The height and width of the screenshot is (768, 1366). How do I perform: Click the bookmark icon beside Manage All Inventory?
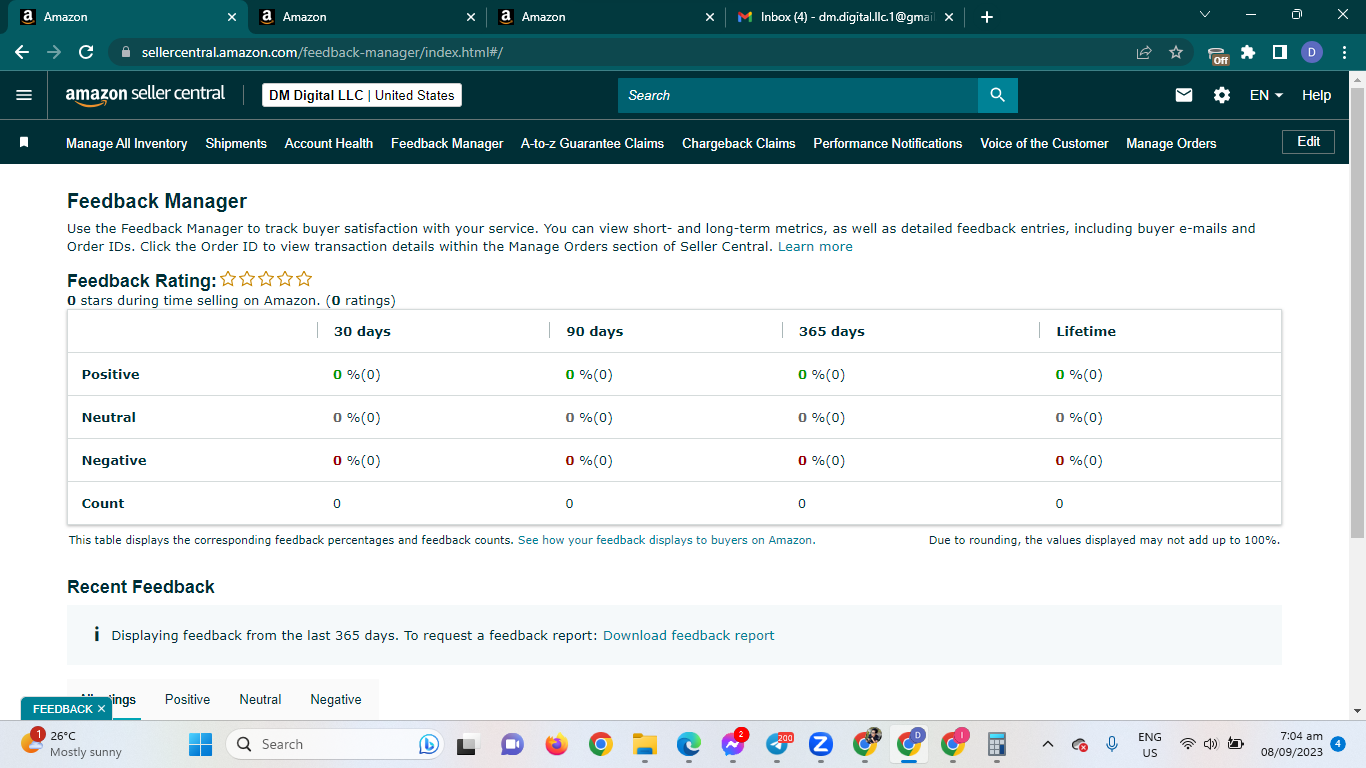click(x=24, y=143)
